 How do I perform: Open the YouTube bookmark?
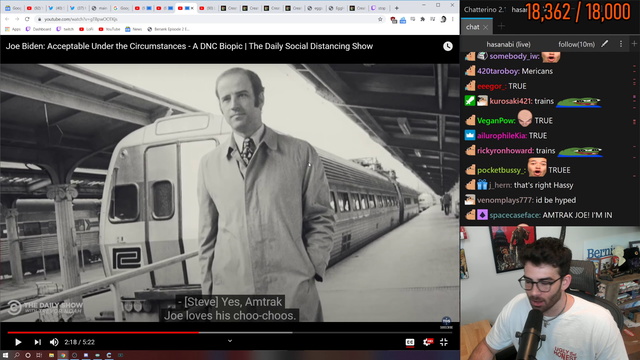tap(109, 29)
